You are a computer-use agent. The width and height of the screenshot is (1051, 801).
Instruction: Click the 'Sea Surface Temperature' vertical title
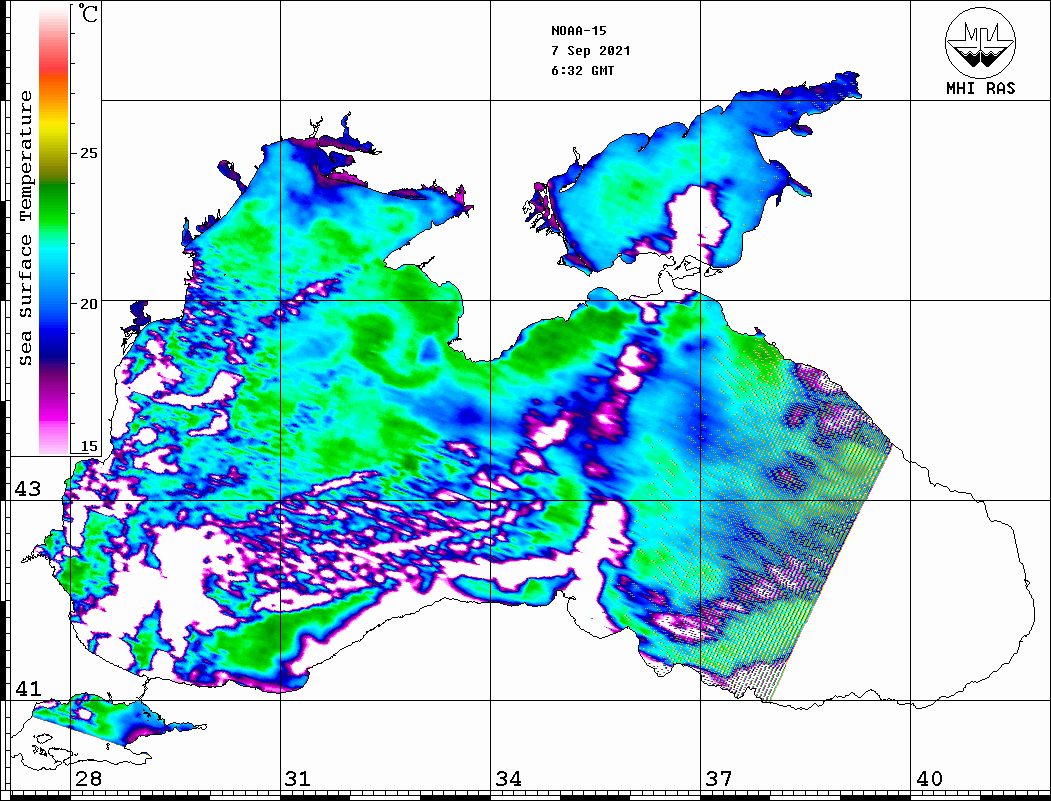point(26,228)
